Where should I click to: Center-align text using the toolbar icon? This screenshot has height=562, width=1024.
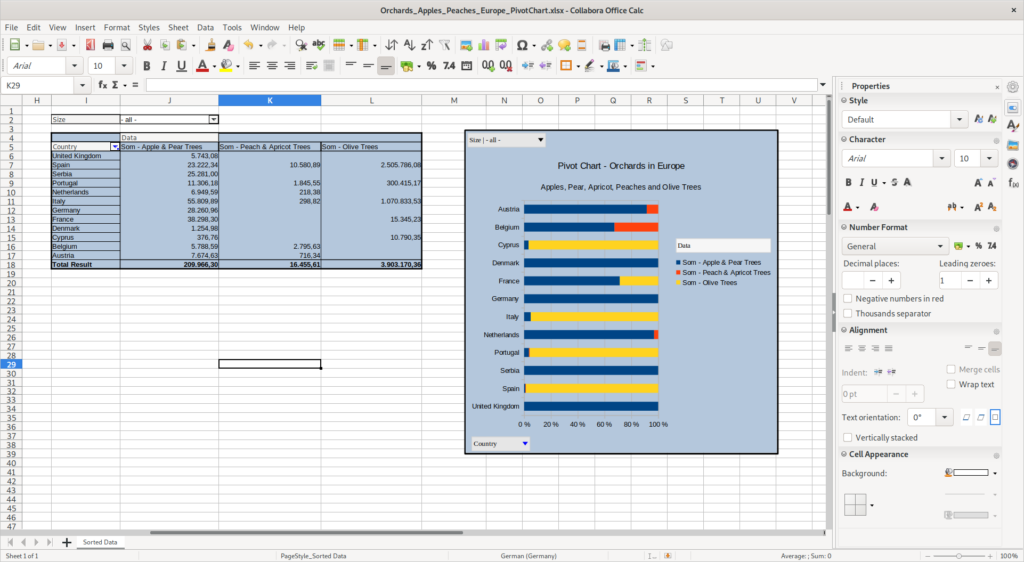[270, 66]
